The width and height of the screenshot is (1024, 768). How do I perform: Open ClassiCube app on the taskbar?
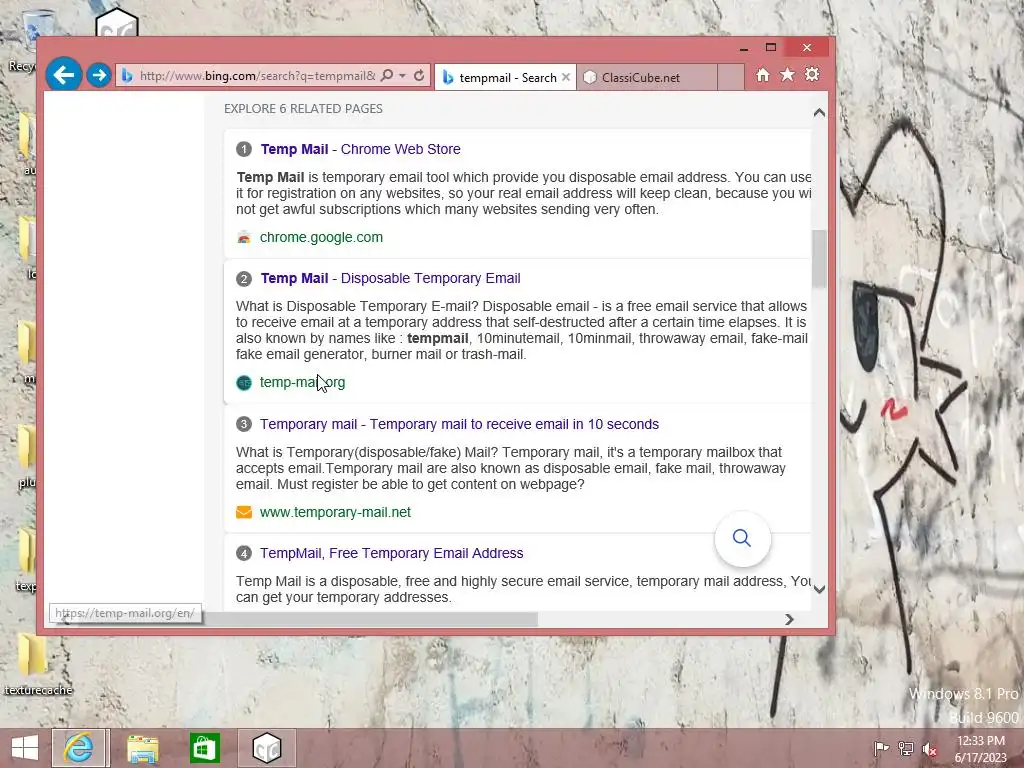266,748
